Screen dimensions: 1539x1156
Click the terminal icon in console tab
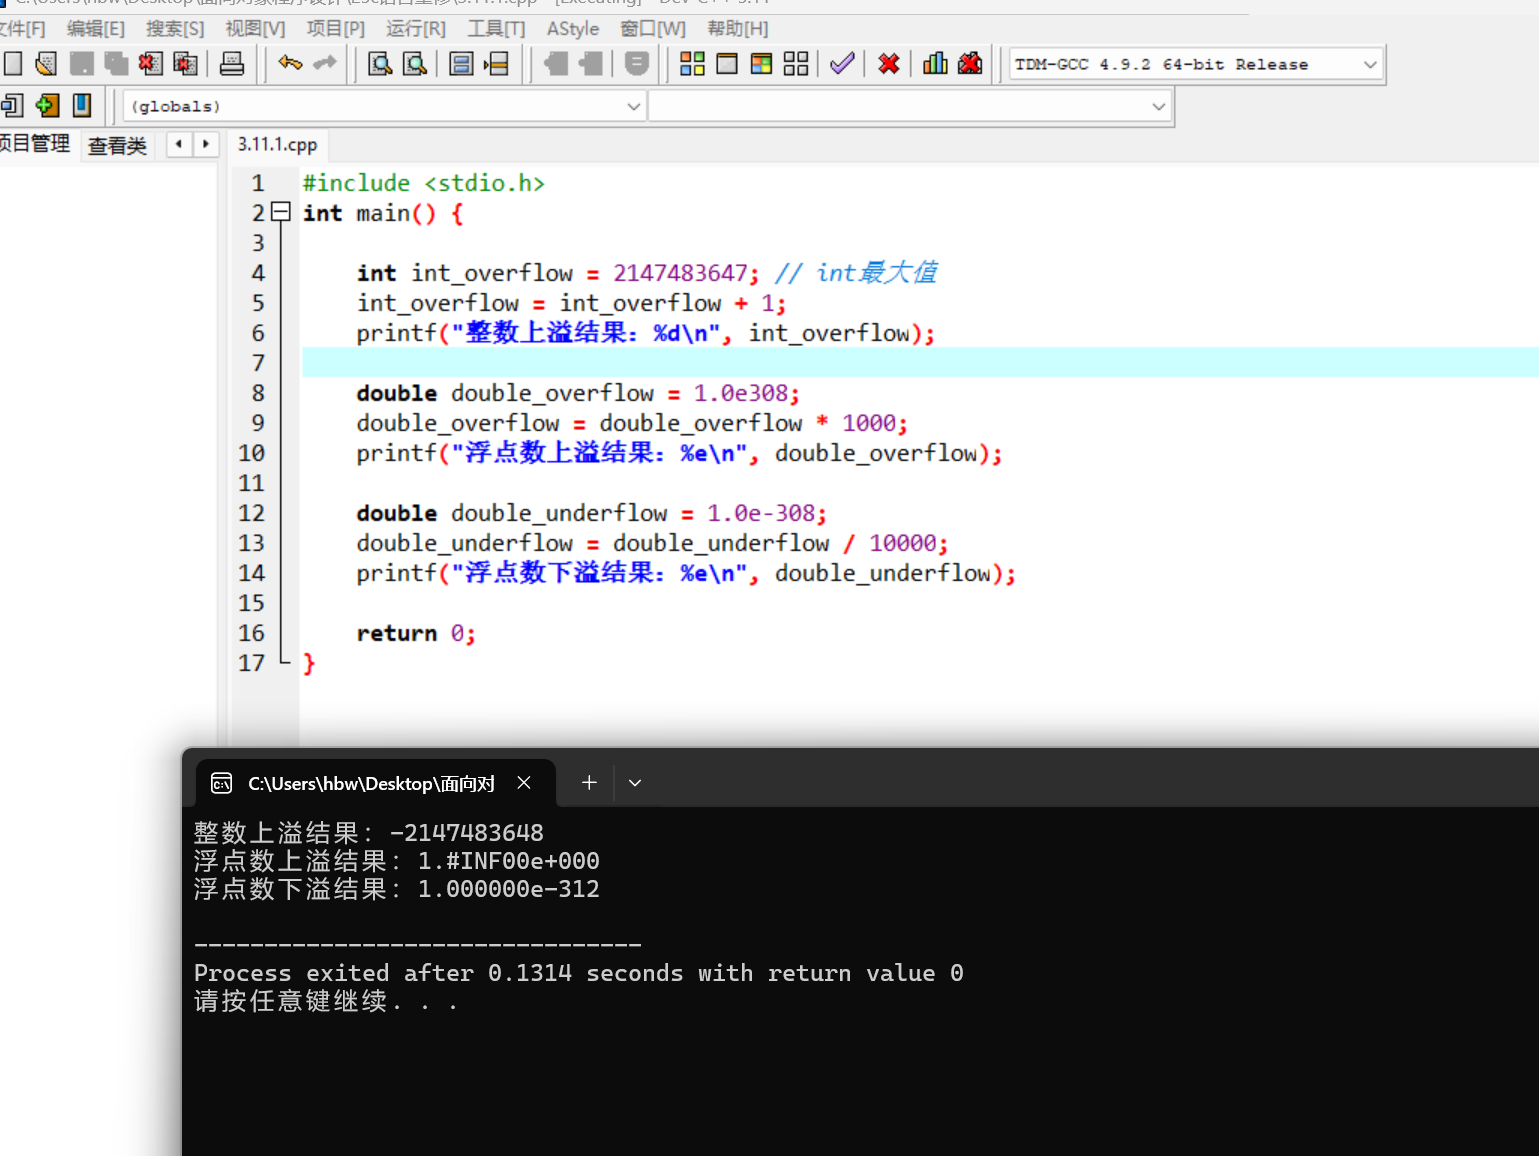pyautogui.click(x=222, y=783)
